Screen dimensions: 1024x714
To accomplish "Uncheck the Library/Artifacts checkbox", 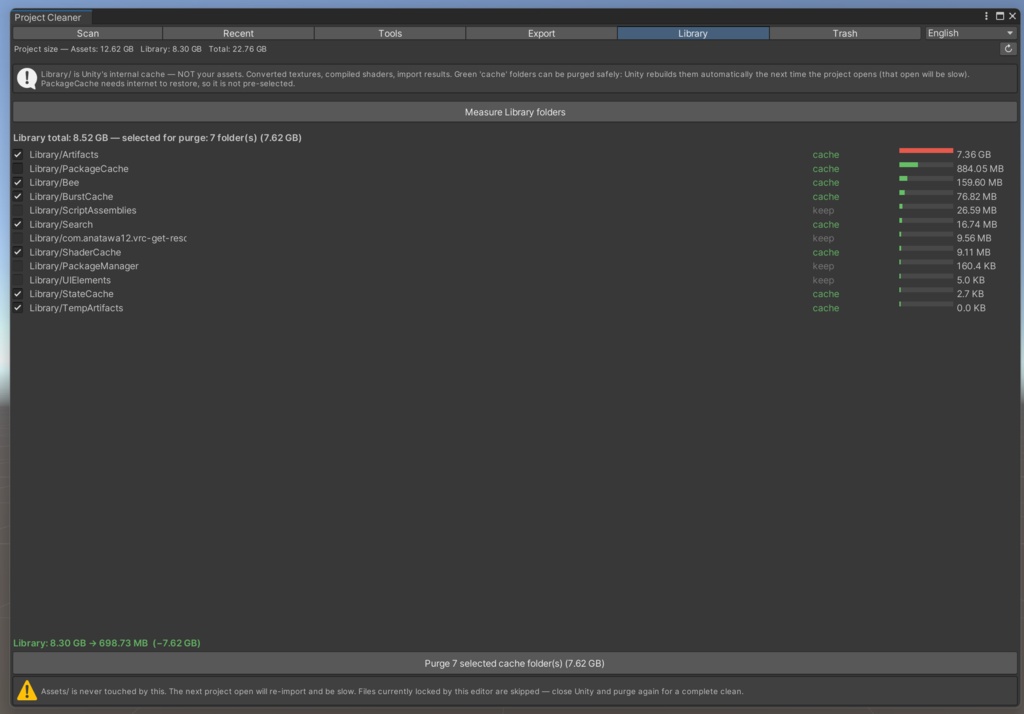I will pyautogui.click(x=18, y=155).
